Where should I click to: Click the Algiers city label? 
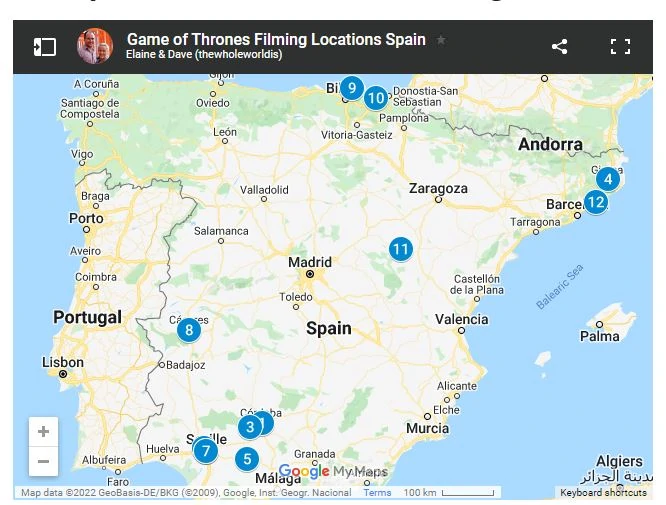click(619, 461)
